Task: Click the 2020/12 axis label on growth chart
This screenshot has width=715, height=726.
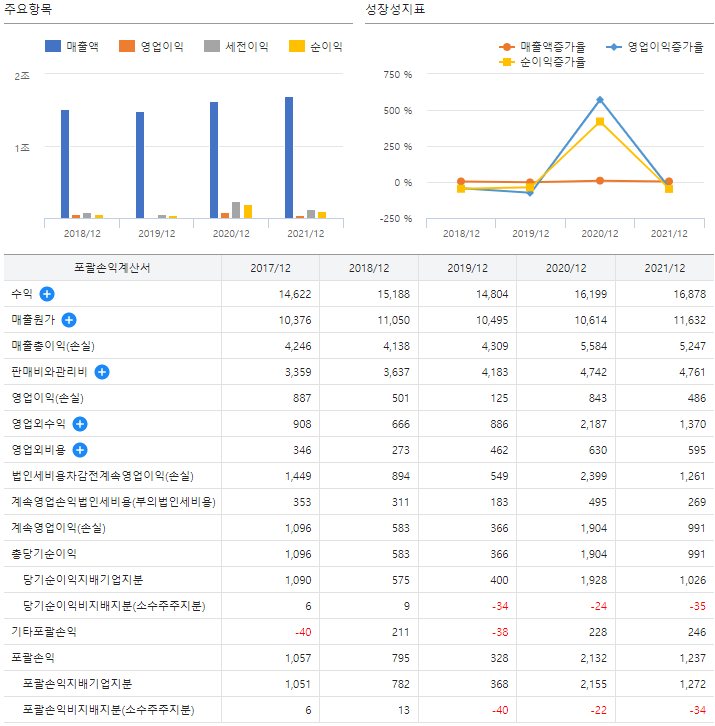Action: tap(600, 233)
